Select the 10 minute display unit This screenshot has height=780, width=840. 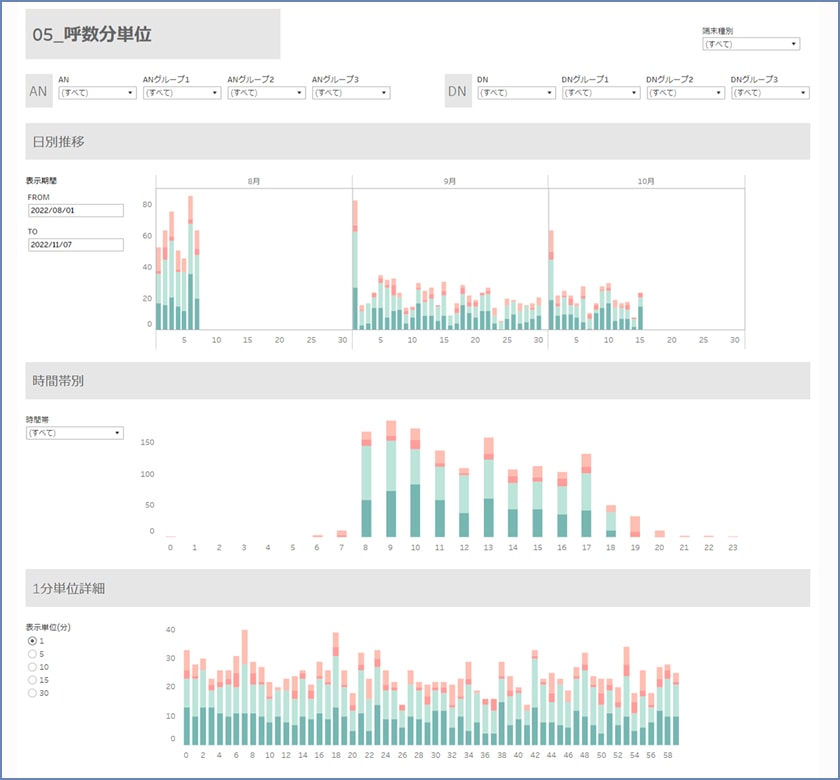coord(32,667)
